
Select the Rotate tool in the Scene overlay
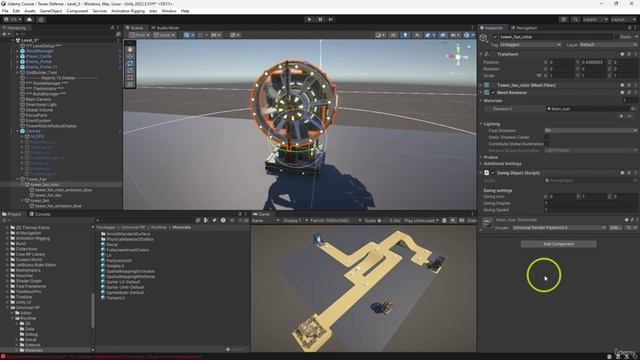click(x=130, y=63)
